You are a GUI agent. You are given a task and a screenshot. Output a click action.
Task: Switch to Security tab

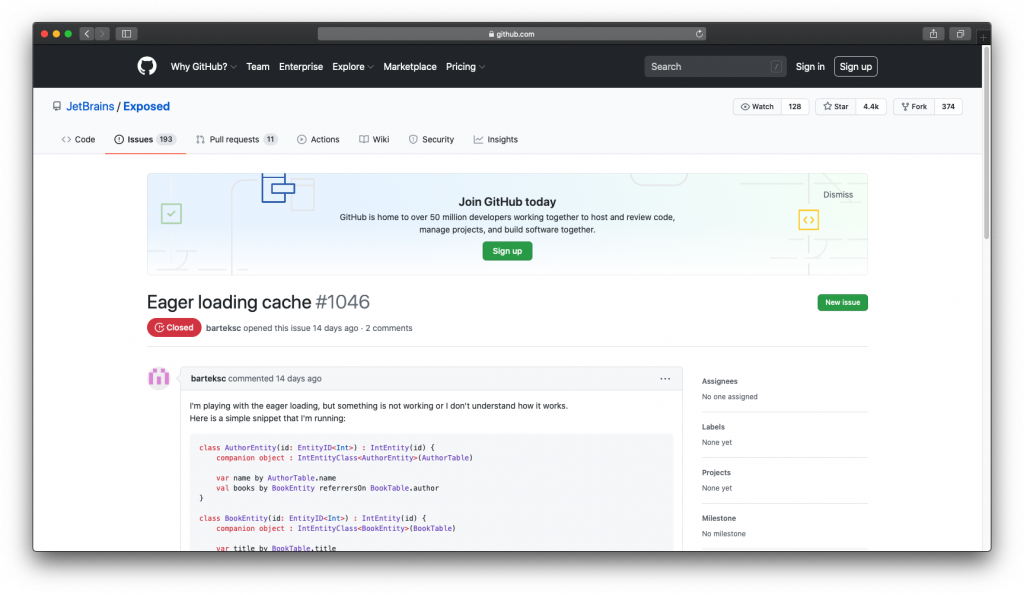[431, 139]
